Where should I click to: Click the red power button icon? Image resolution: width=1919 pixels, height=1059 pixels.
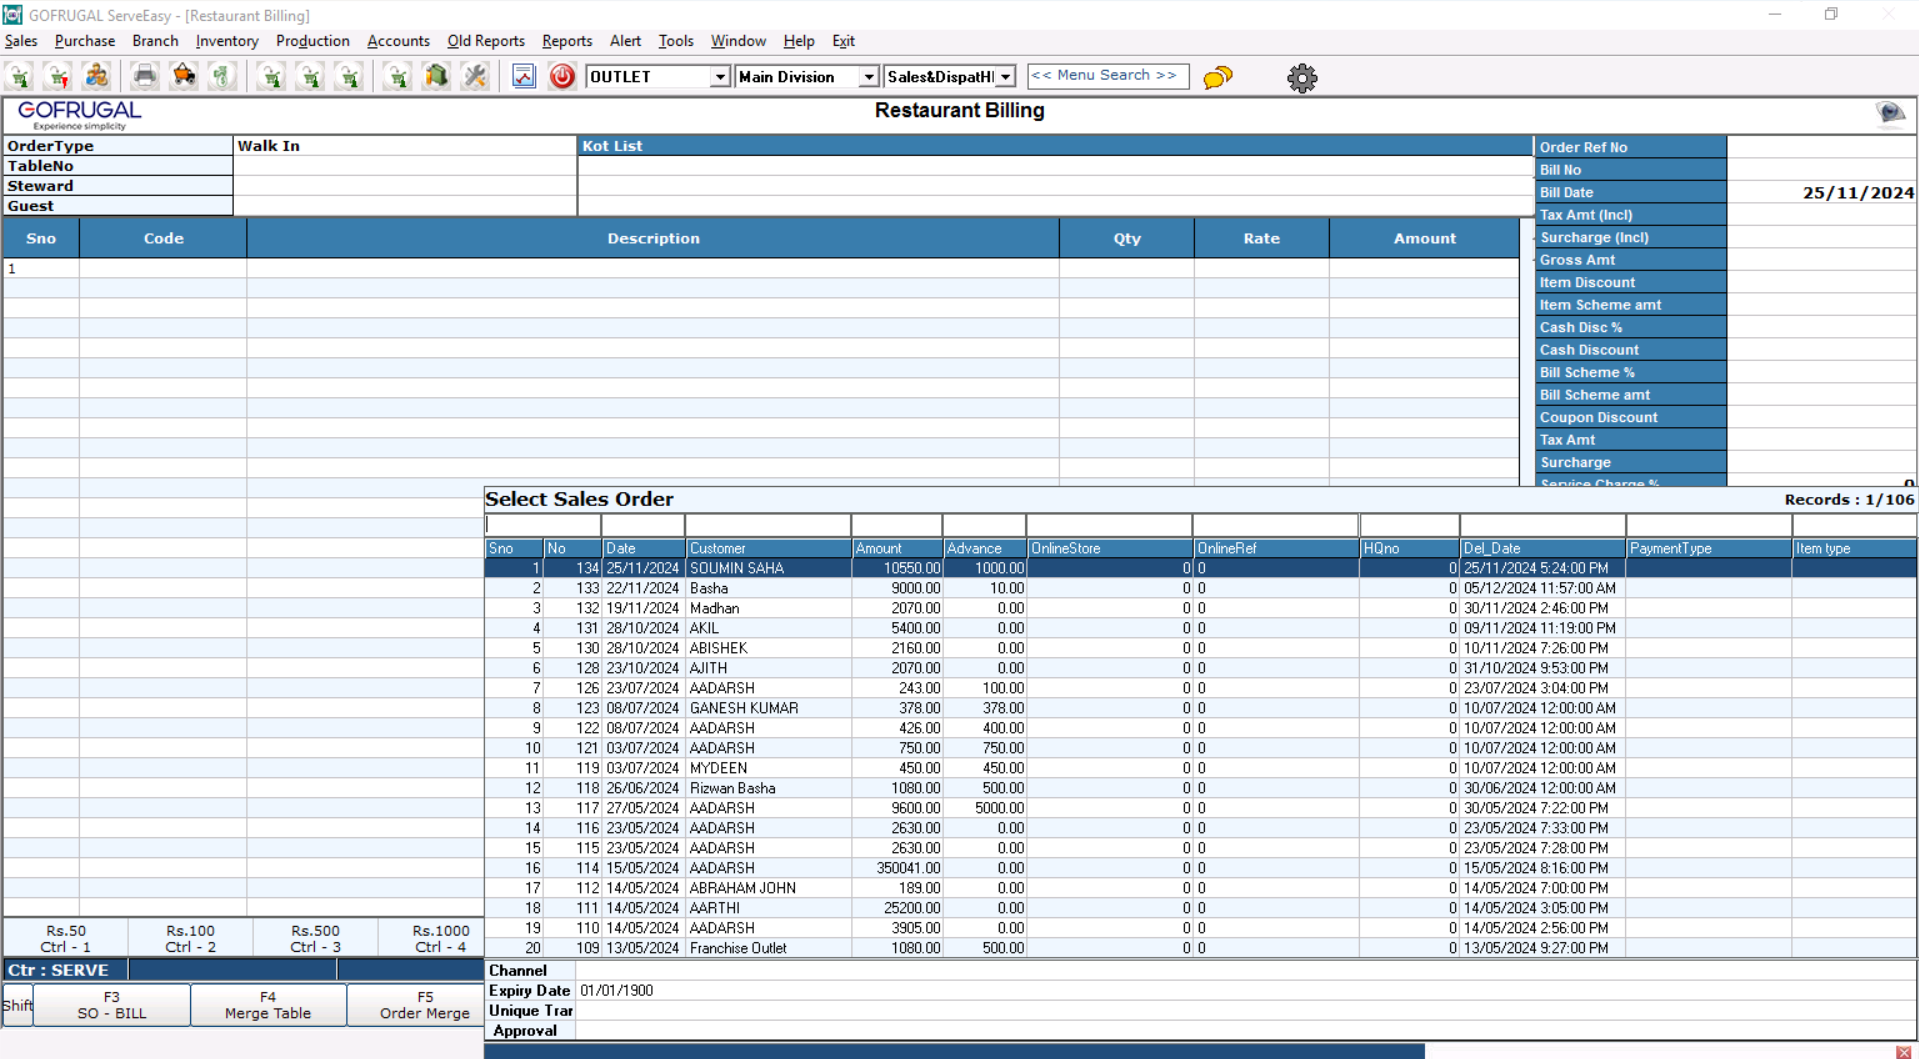coord(562,76)
